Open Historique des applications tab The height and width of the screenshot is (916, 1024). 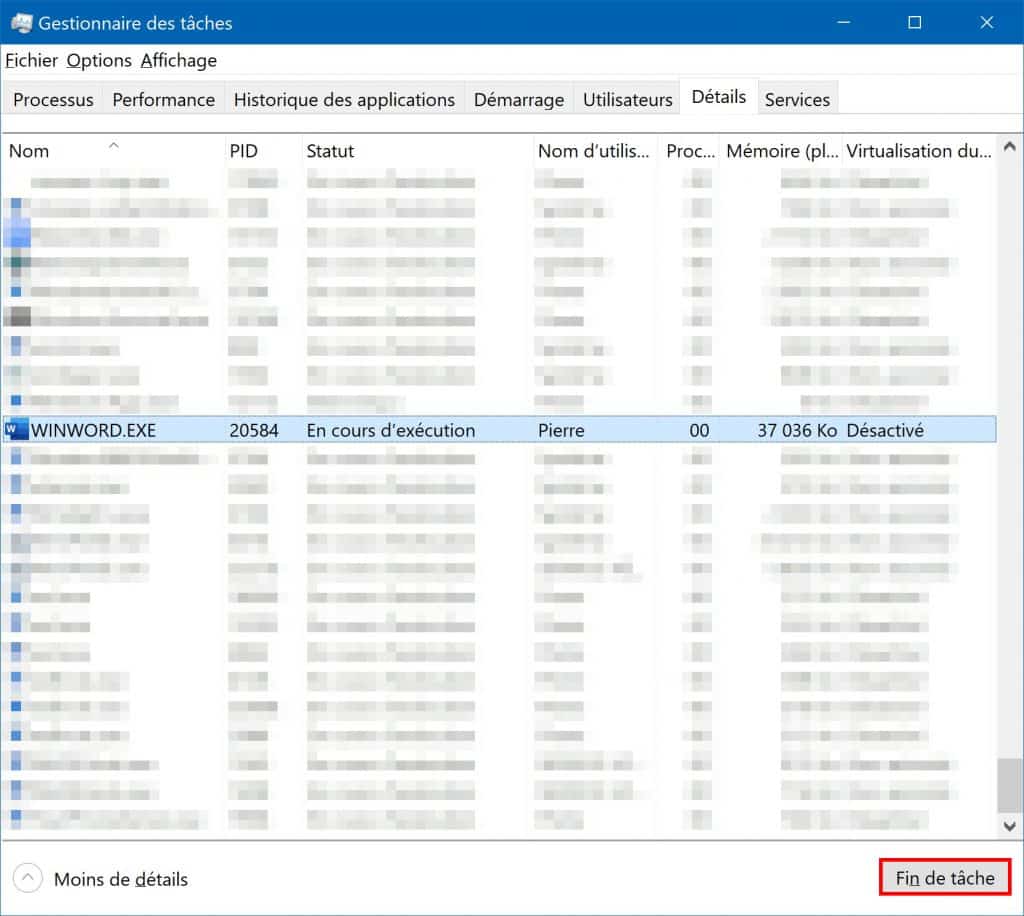pos(344,100)
